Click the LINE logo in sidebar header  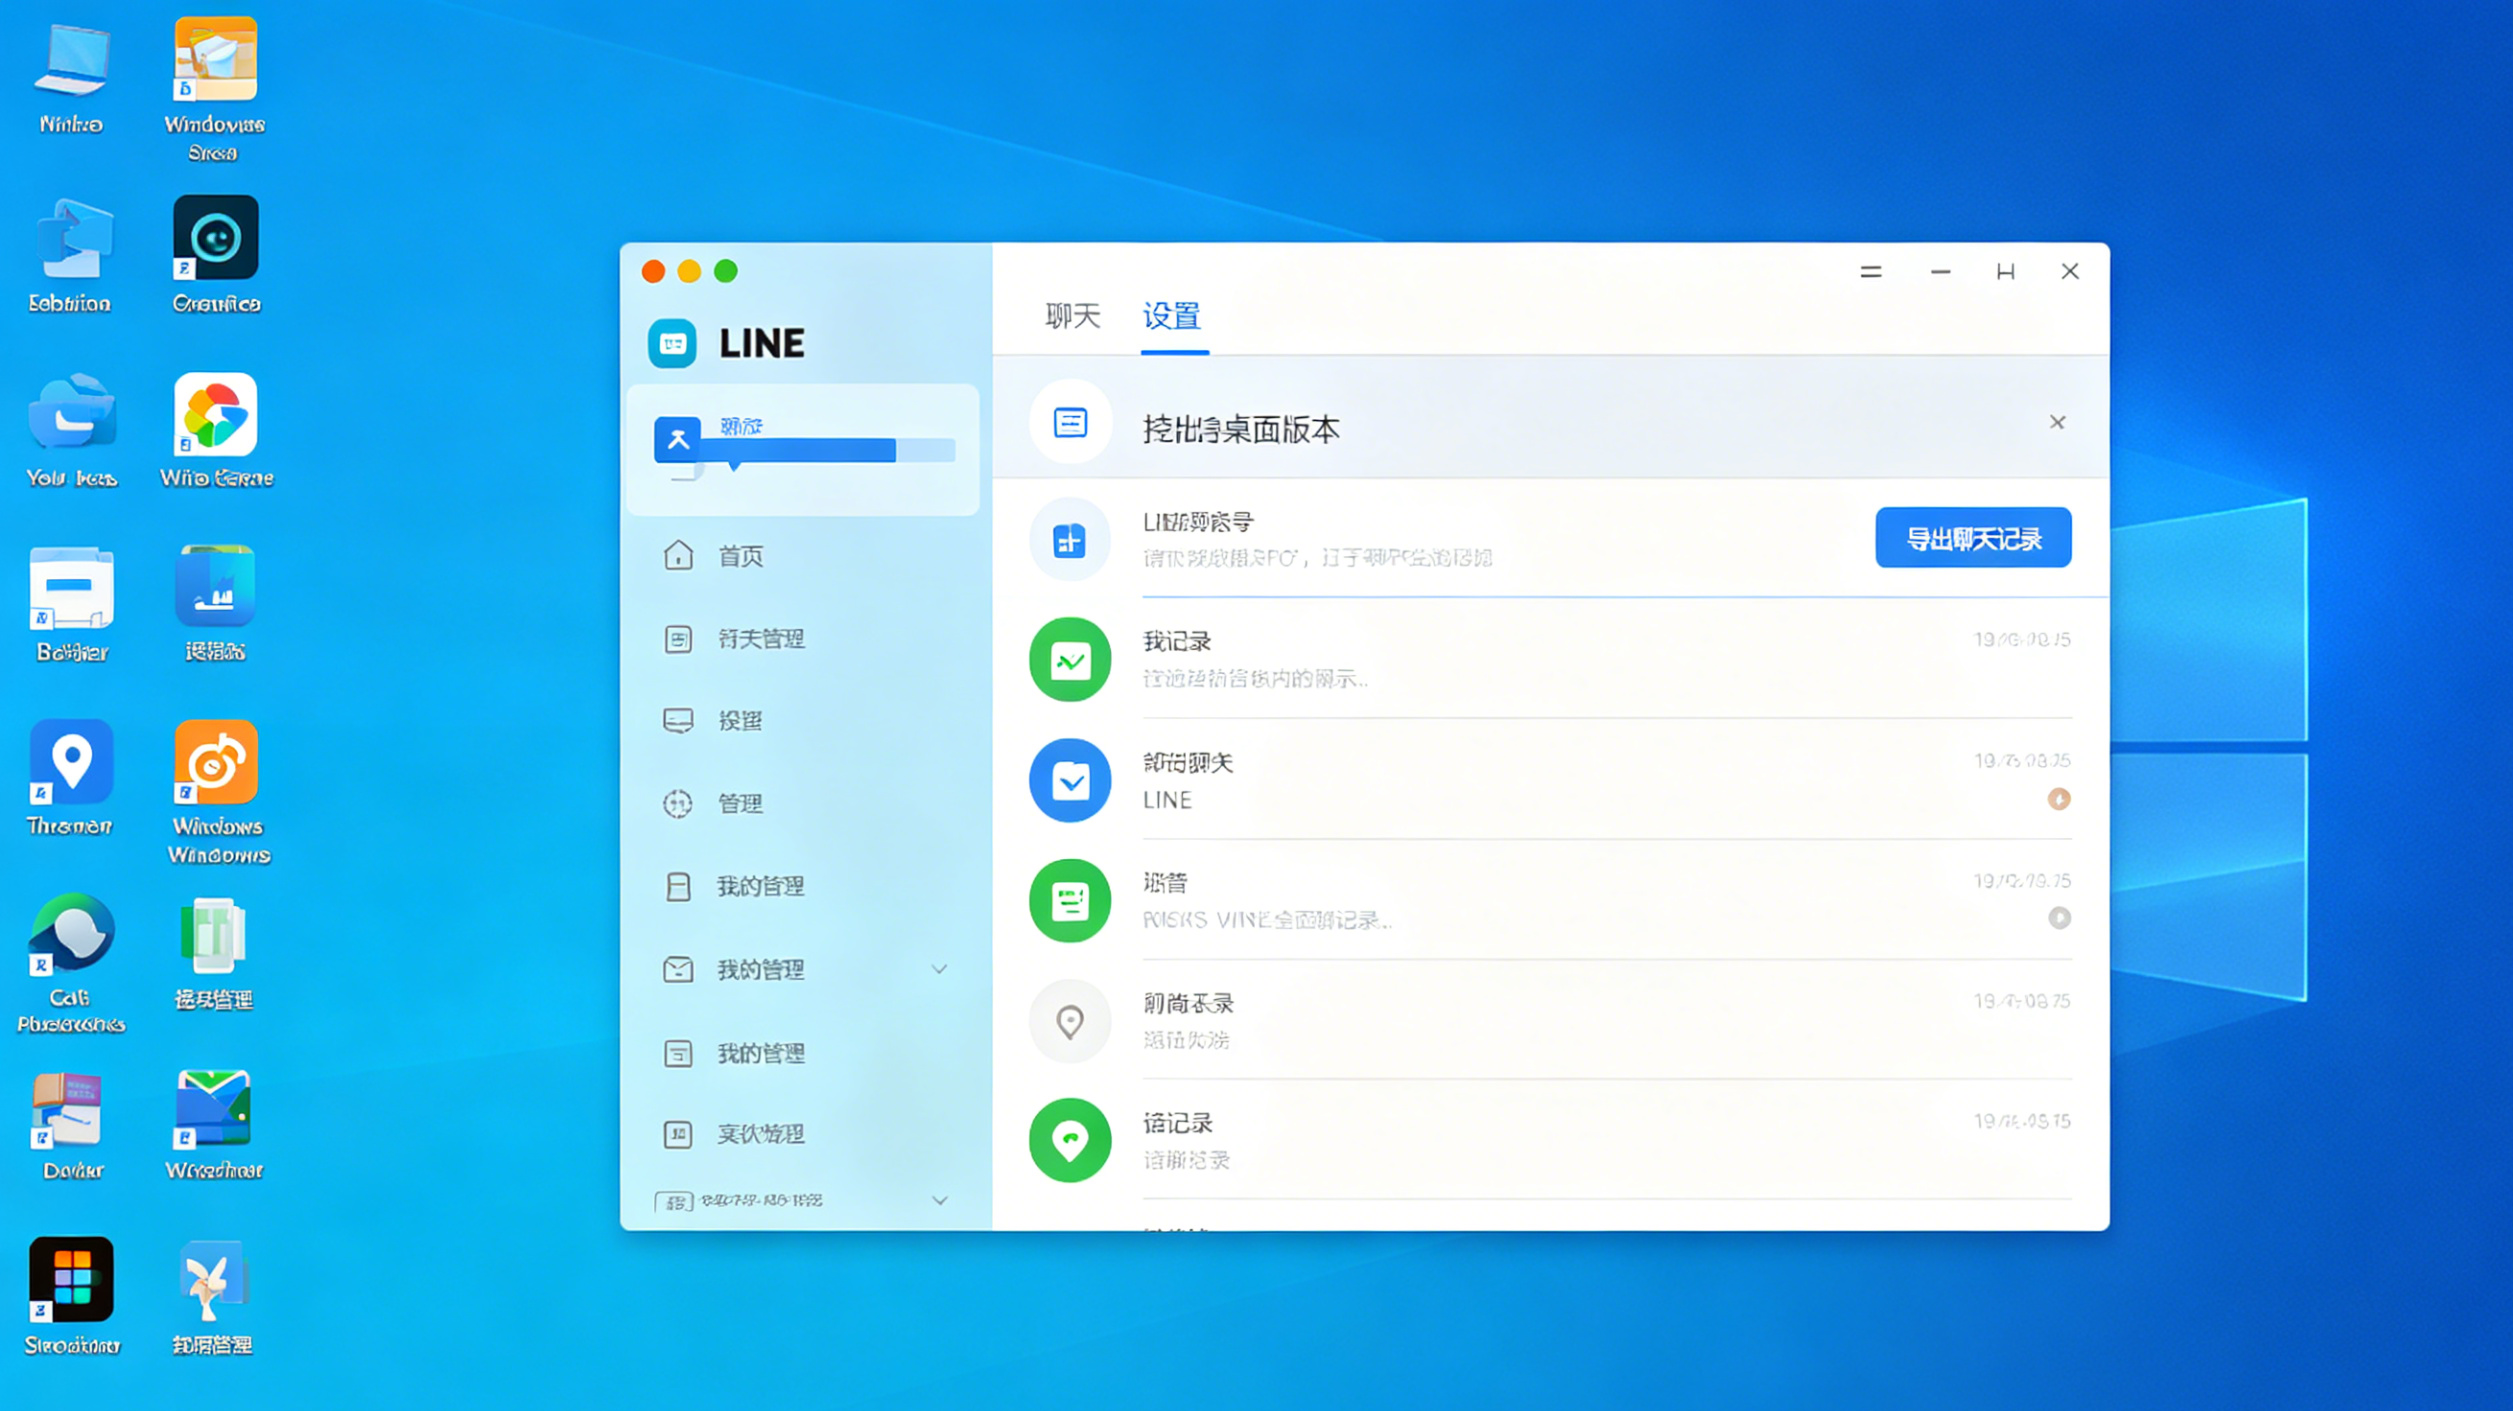pos(672,343)
